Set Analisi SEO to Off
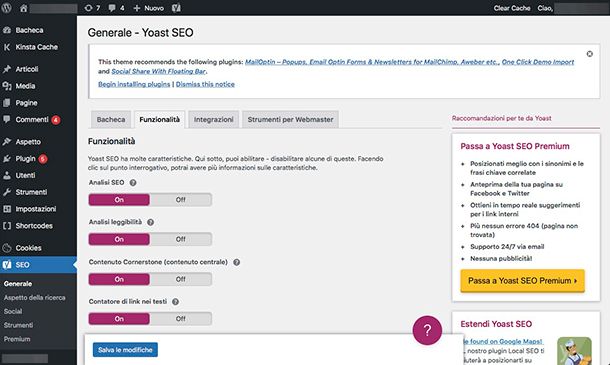610x365 pixels. (181, 200)
